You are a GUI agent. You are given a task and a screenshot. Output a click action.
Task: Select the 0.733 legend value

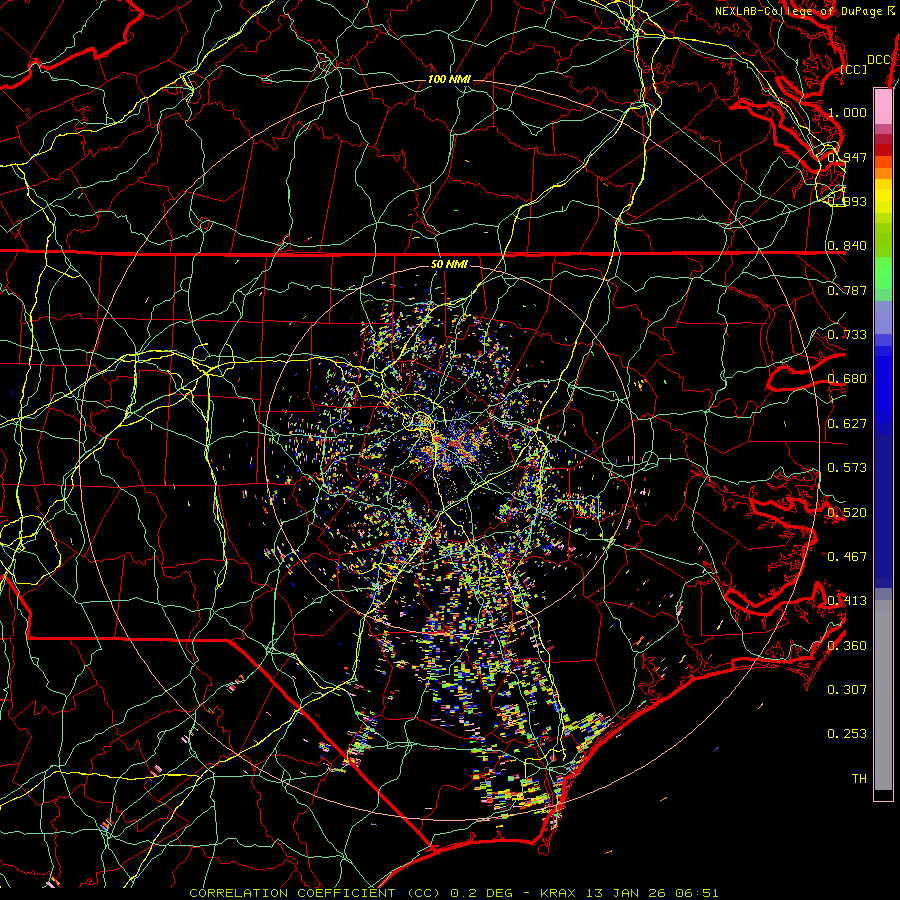(x=847, y=335)
